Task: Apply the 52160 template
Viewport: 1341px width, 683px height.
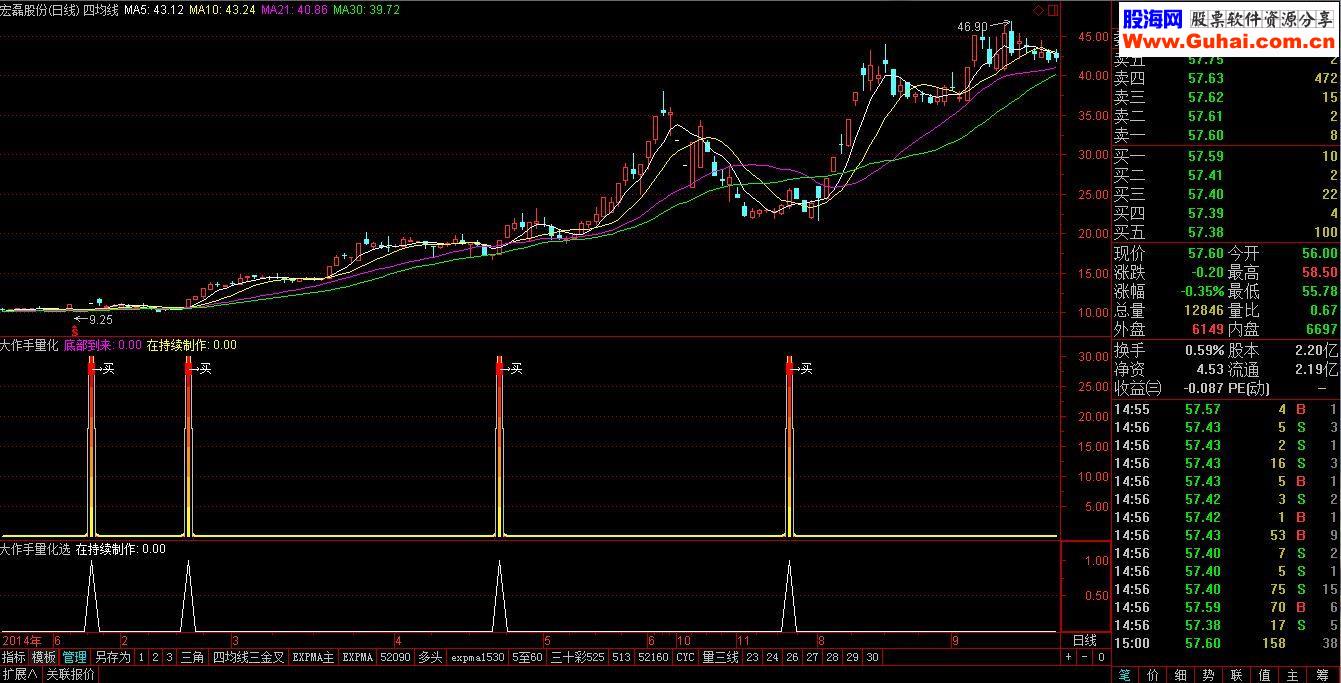Action: (x=652, y=657)
